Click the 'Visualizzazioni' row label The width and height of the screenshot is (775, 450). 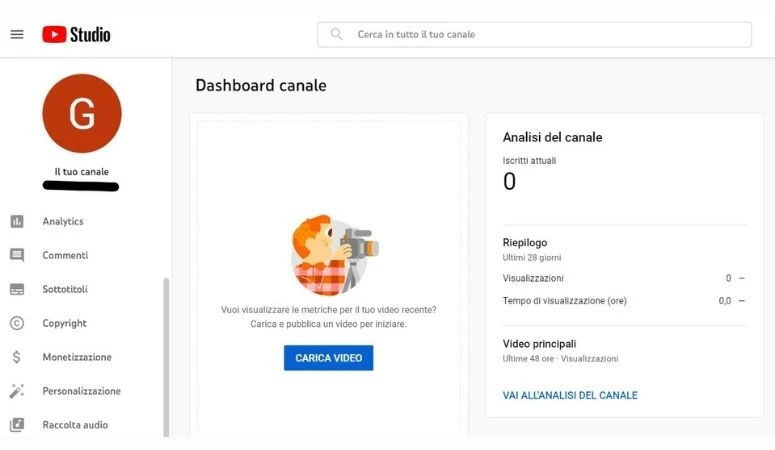tap(533, 278)
